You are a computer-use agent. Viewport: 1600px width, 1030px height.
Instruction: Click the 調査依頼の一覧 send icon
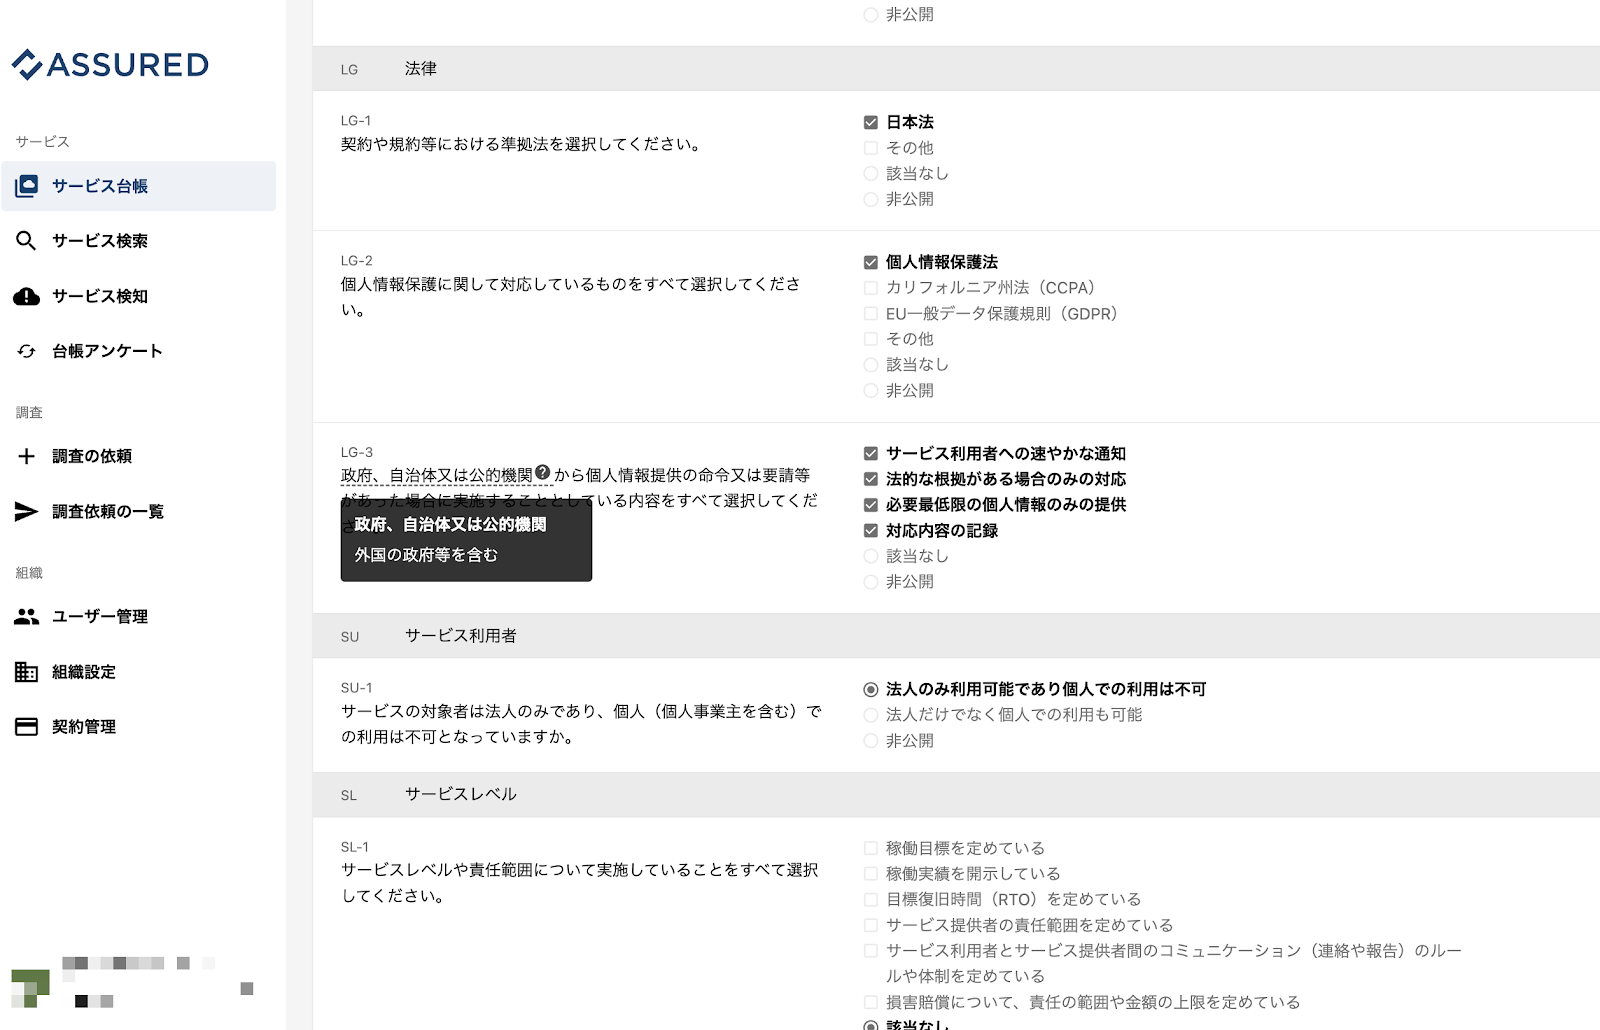(27, 511)
